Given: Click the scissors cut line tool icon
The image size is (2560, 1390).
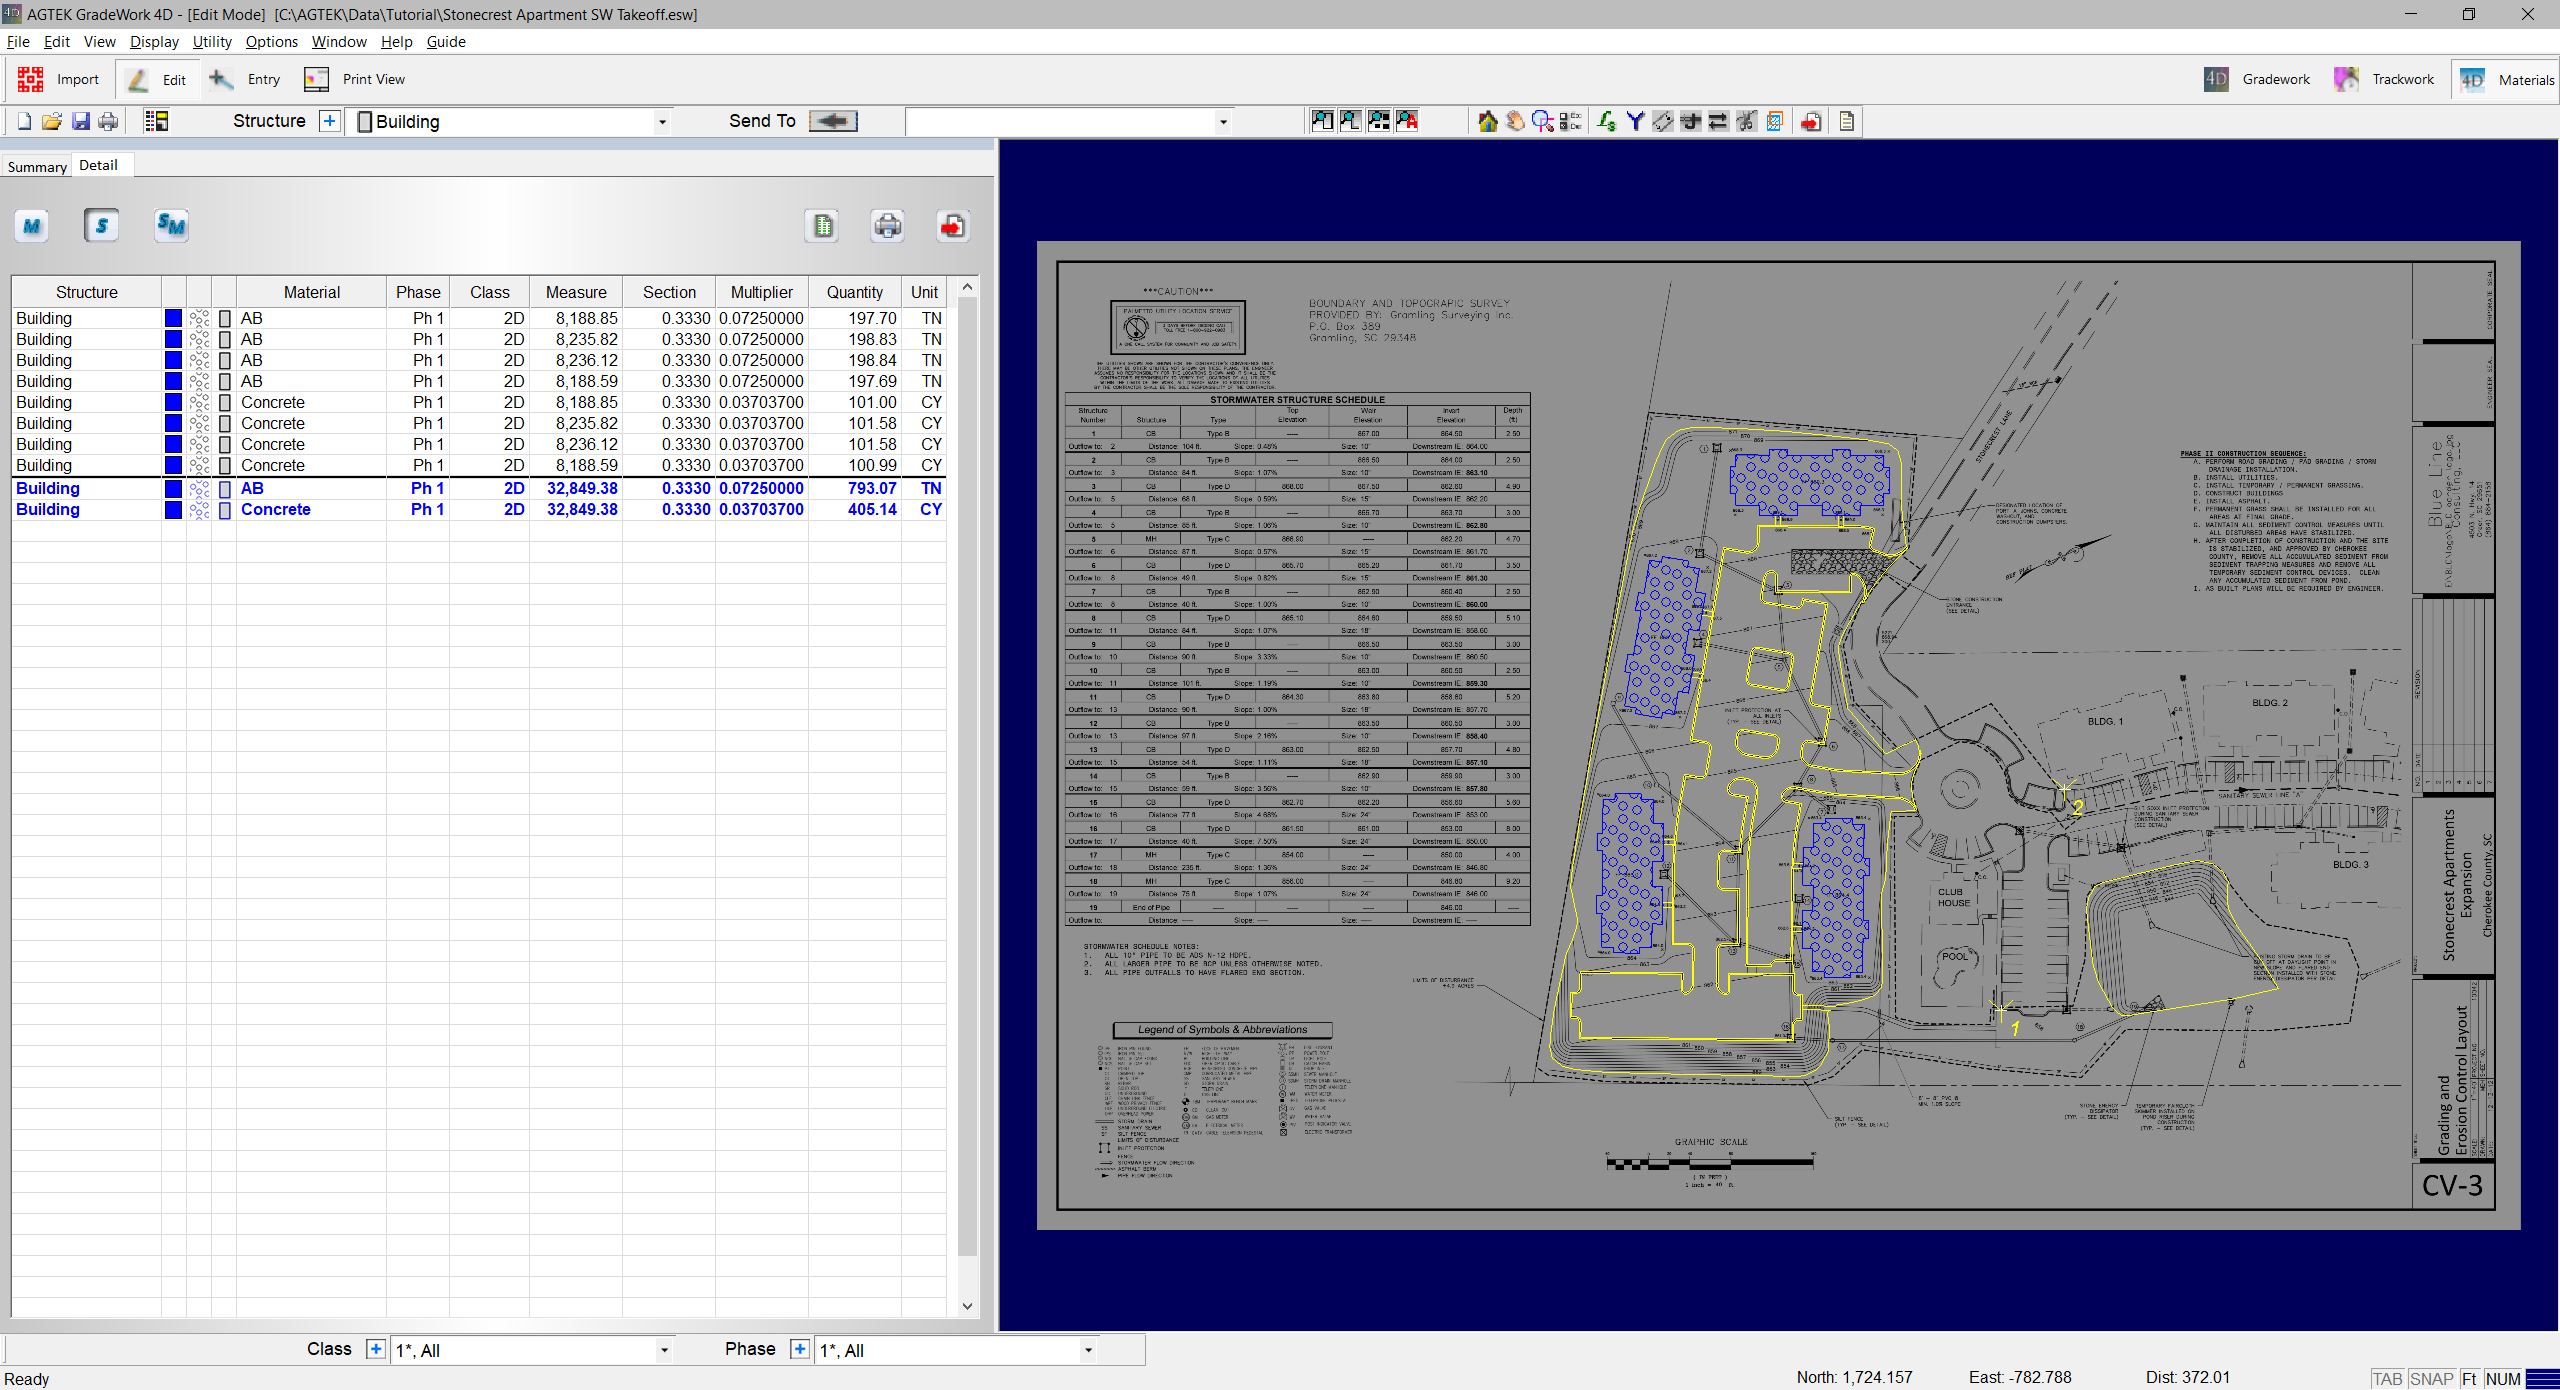Looking at the screenshot, I should point(1746,121).
